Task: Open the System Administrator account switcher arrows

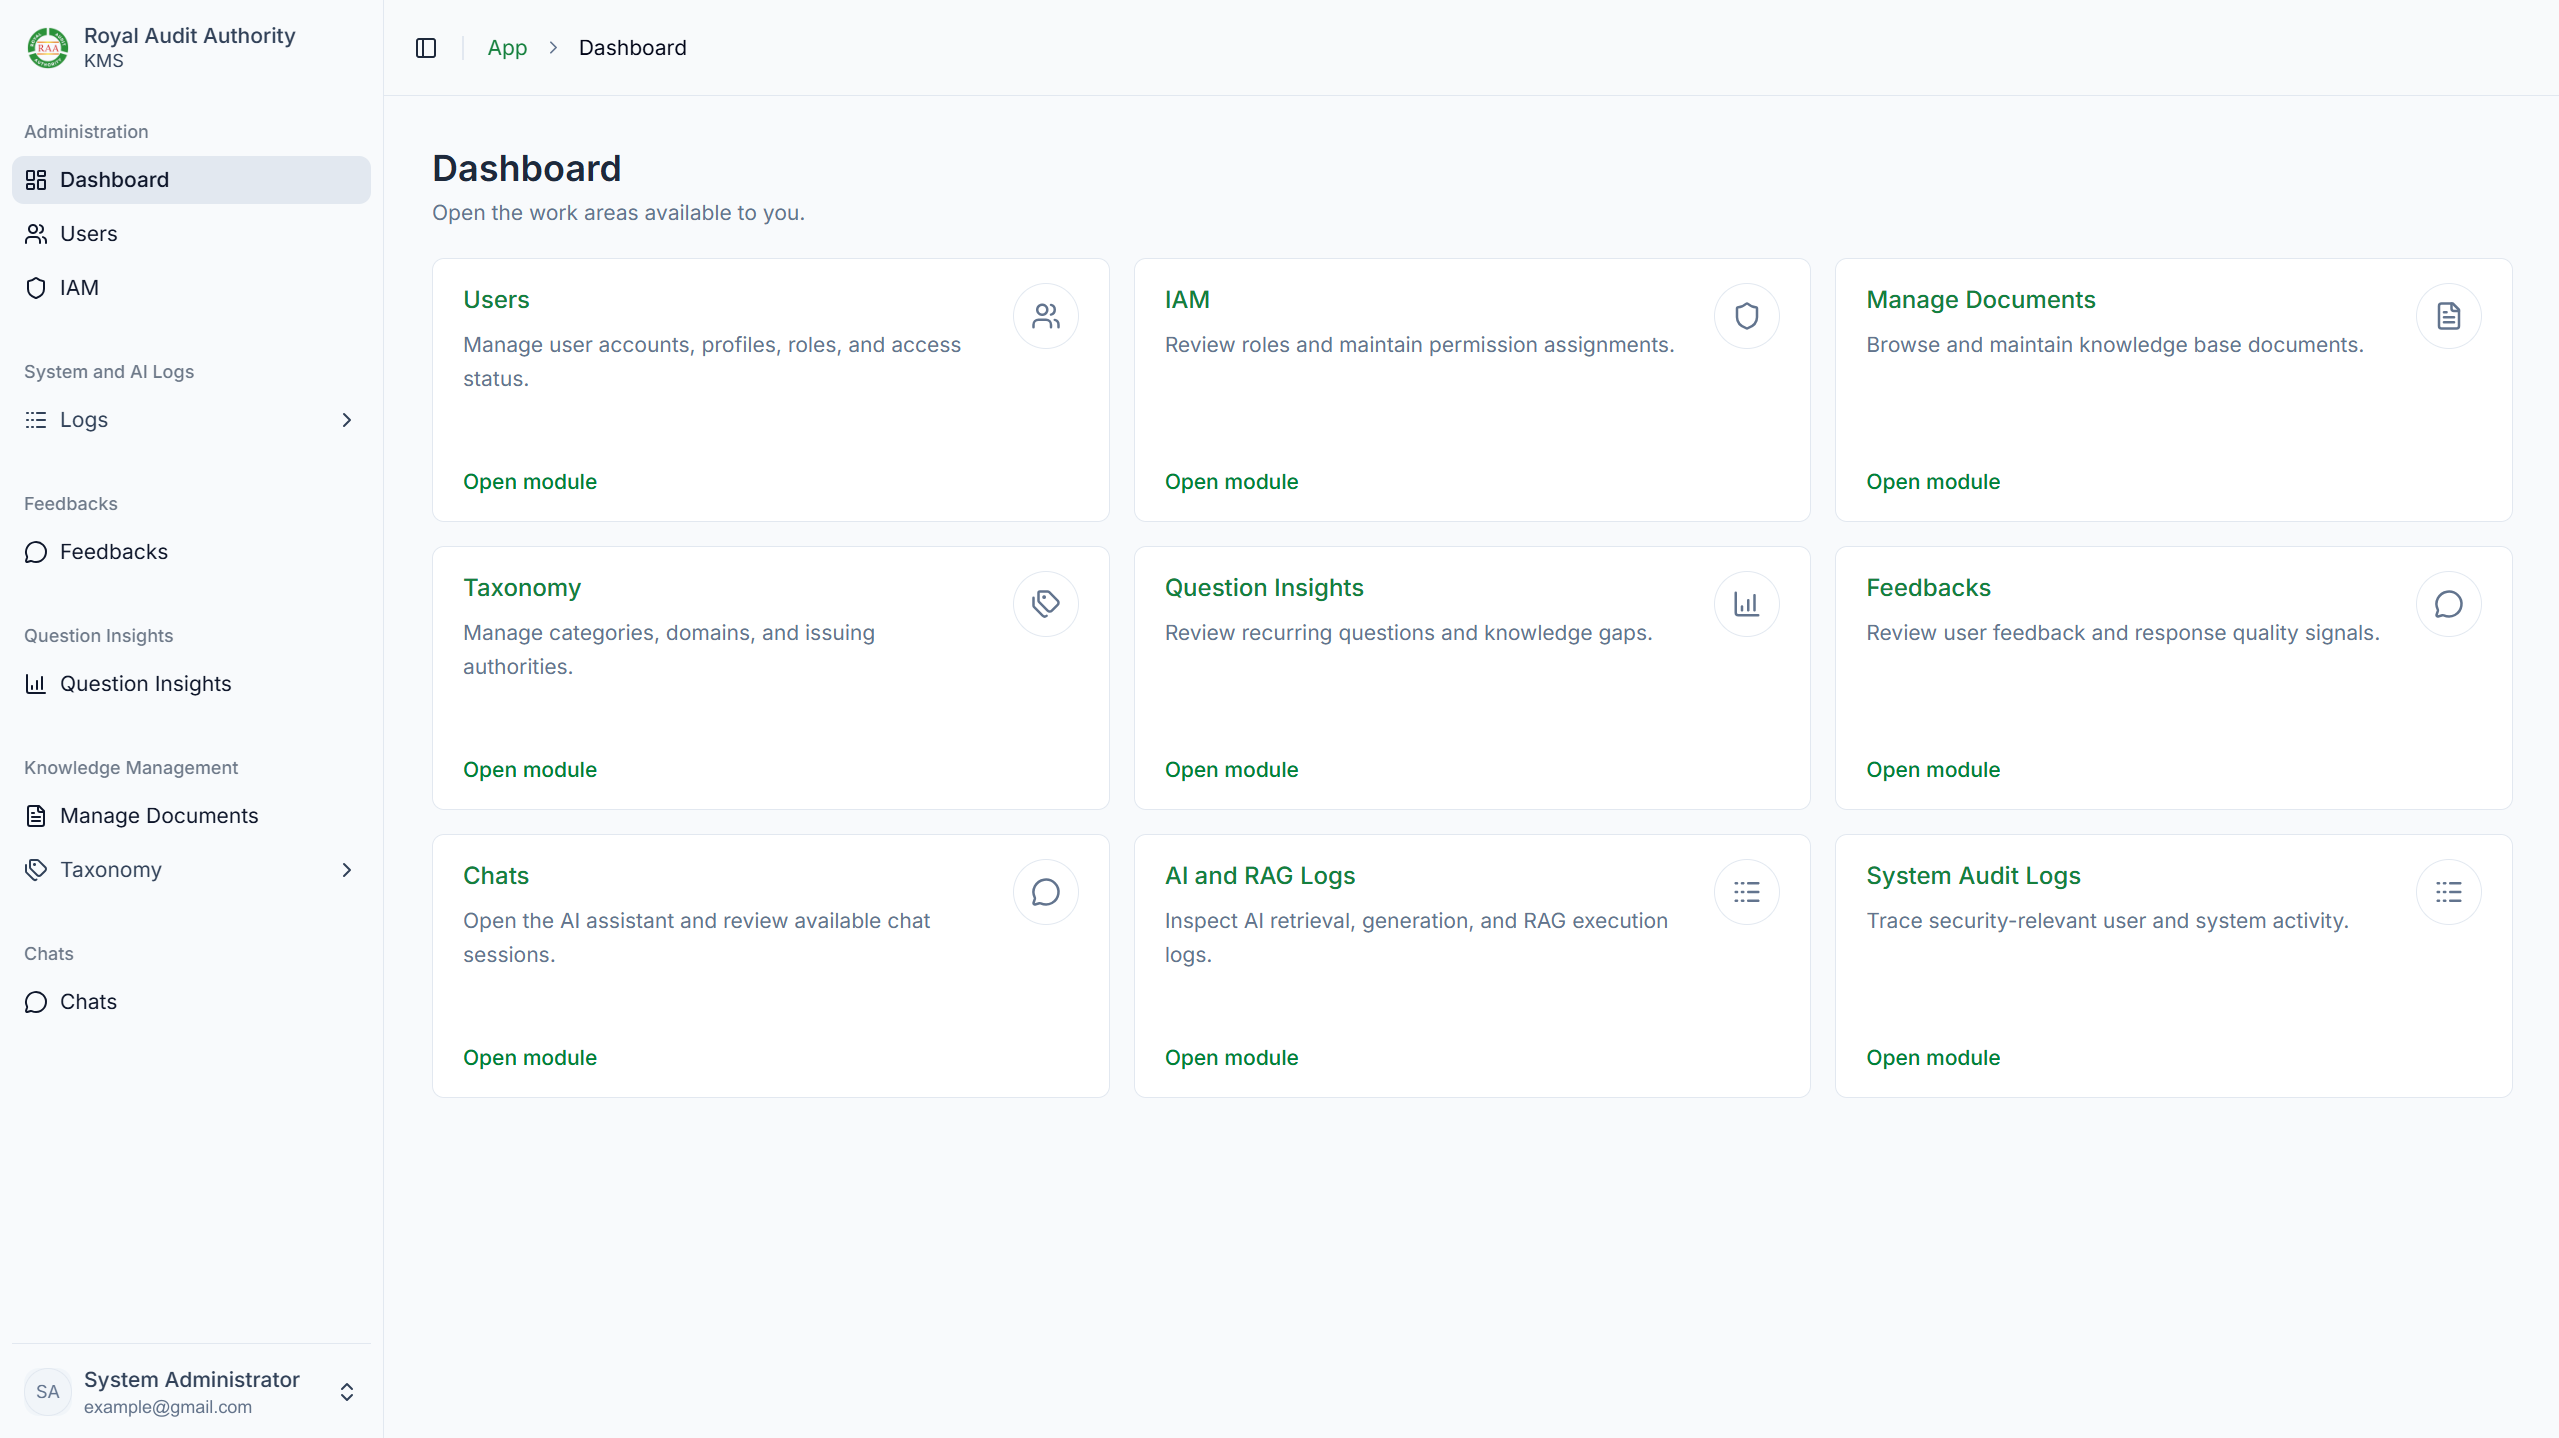Action: point(347,1392)
